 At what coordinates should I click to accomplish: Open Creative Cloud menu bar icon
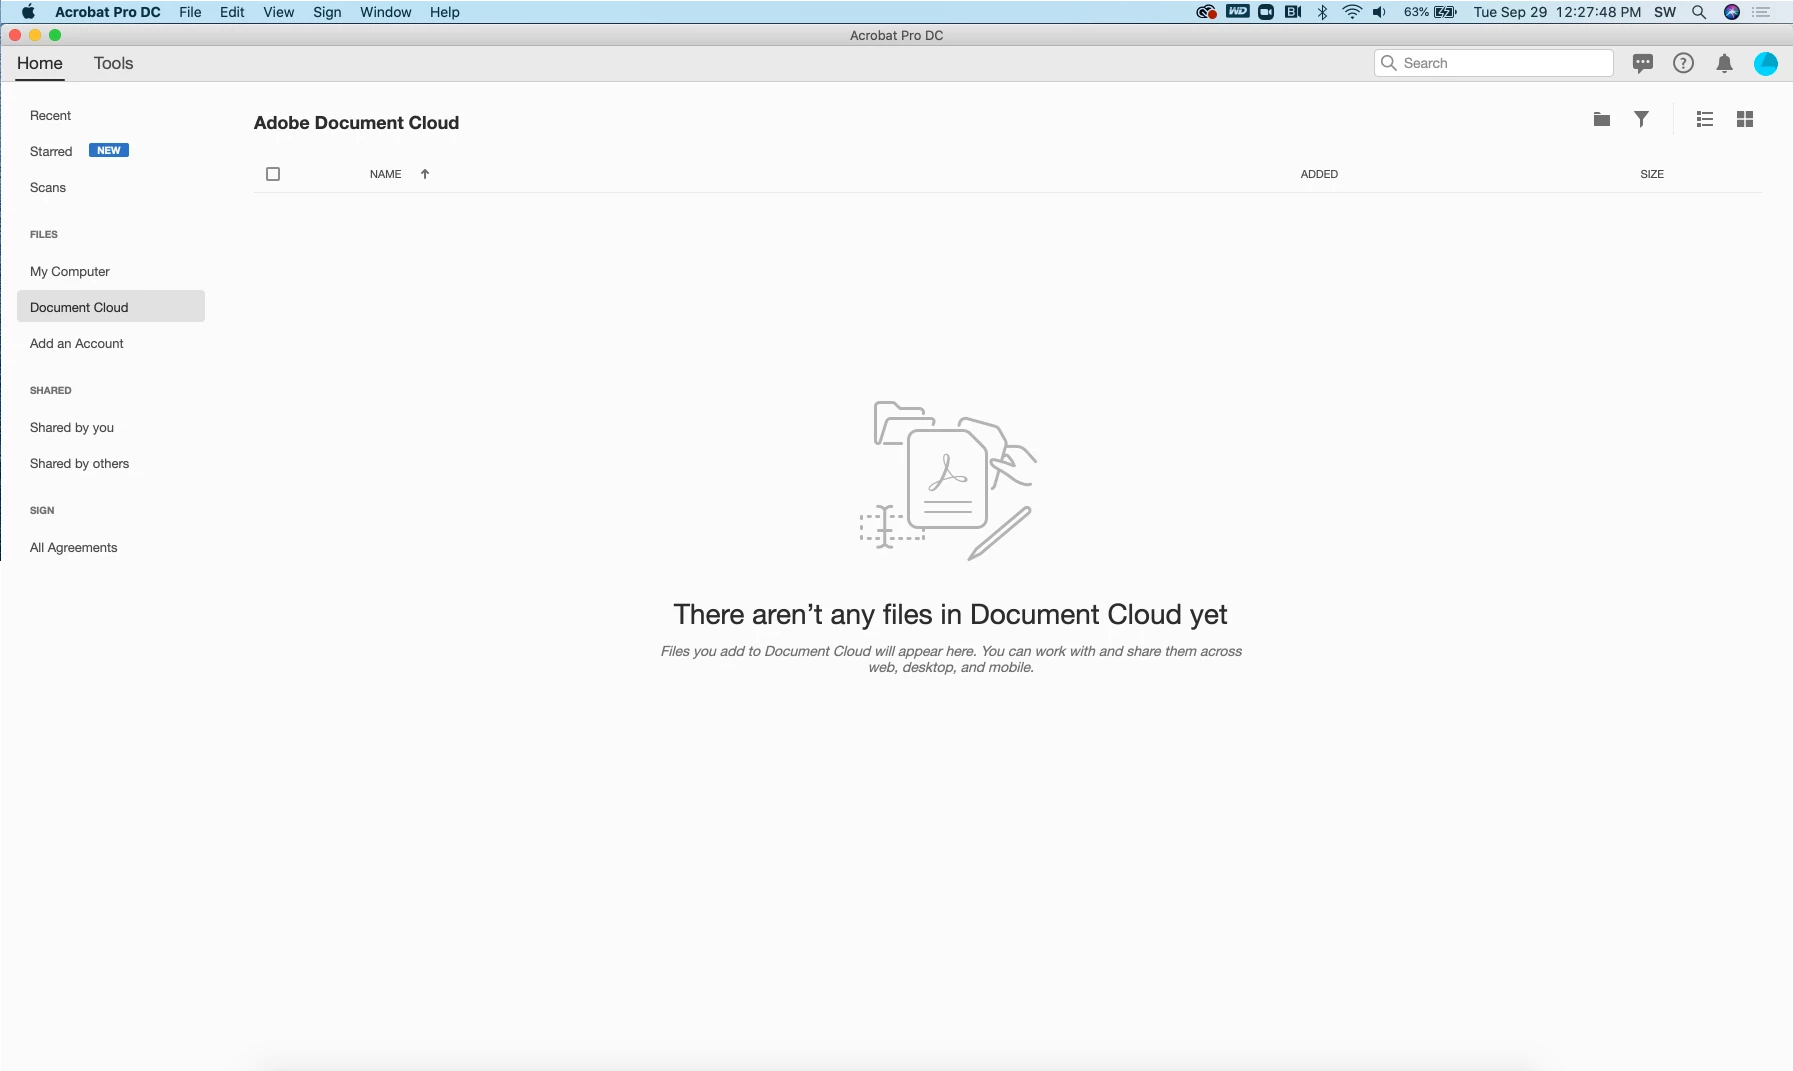click(x=1206, y=12)
